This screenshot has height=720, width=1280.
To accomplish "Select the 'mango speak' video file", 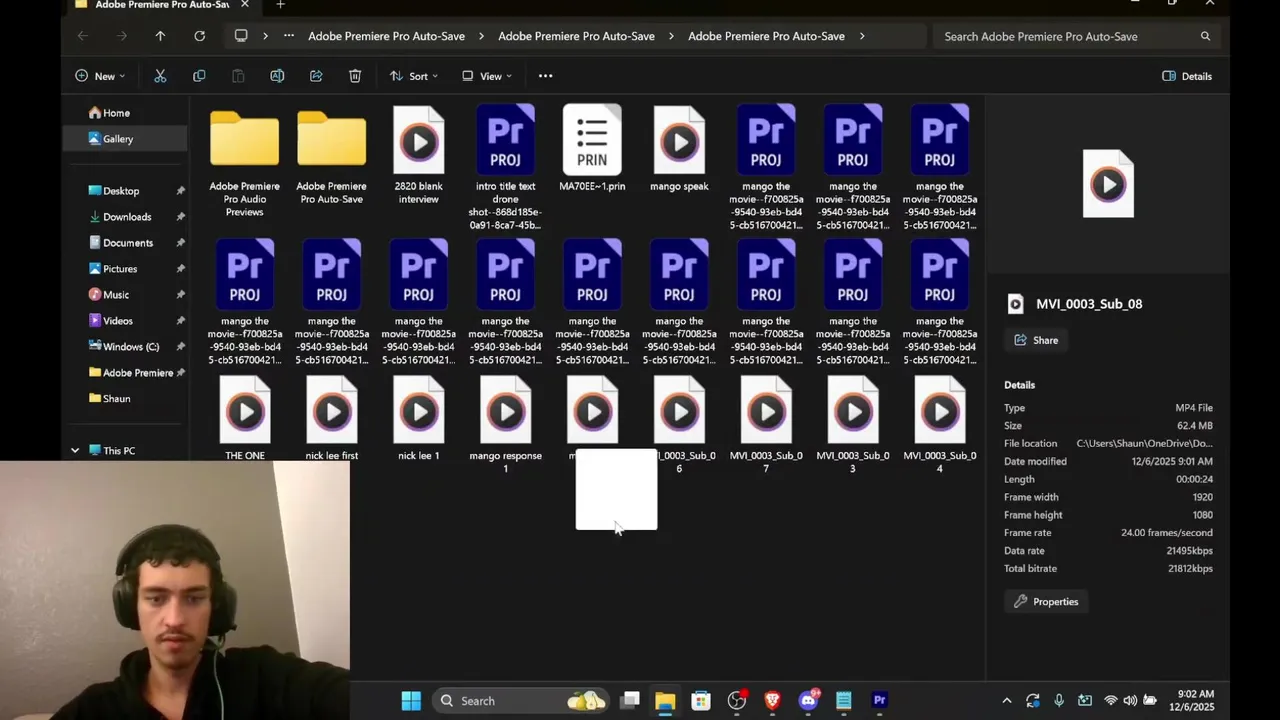I will (679, 148).
